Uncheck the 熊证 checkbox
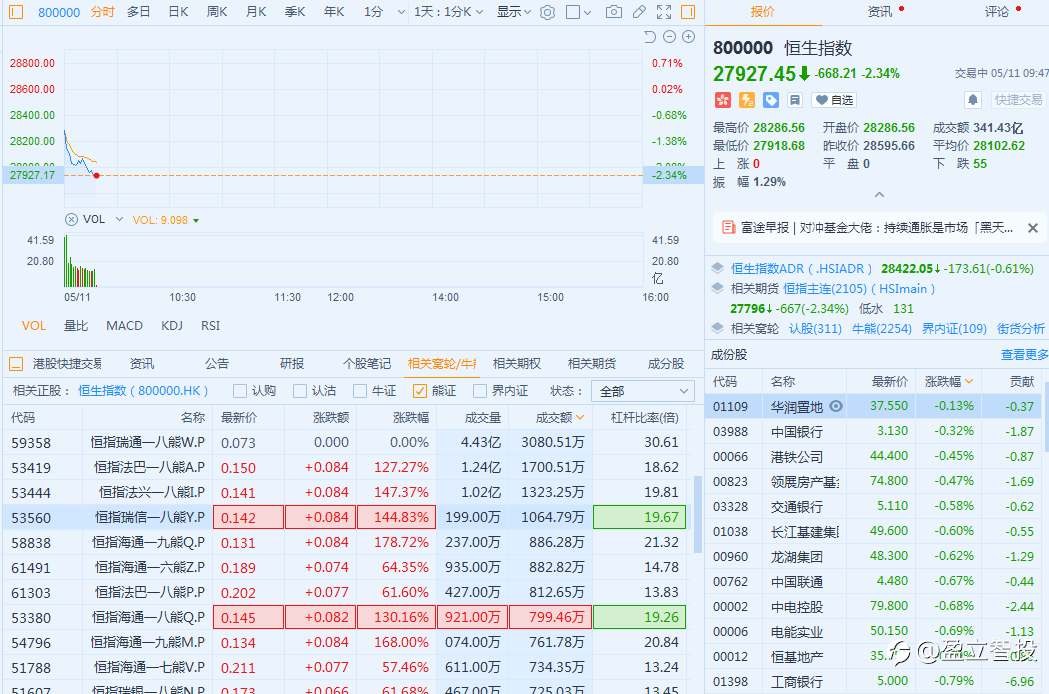Screen dimensions: 1049x694 point(420,391)
